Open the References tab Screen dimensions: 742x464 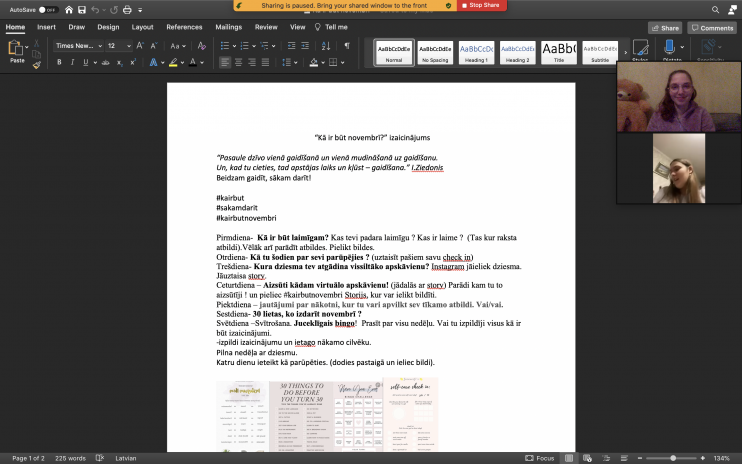click(x=184, y=27)
